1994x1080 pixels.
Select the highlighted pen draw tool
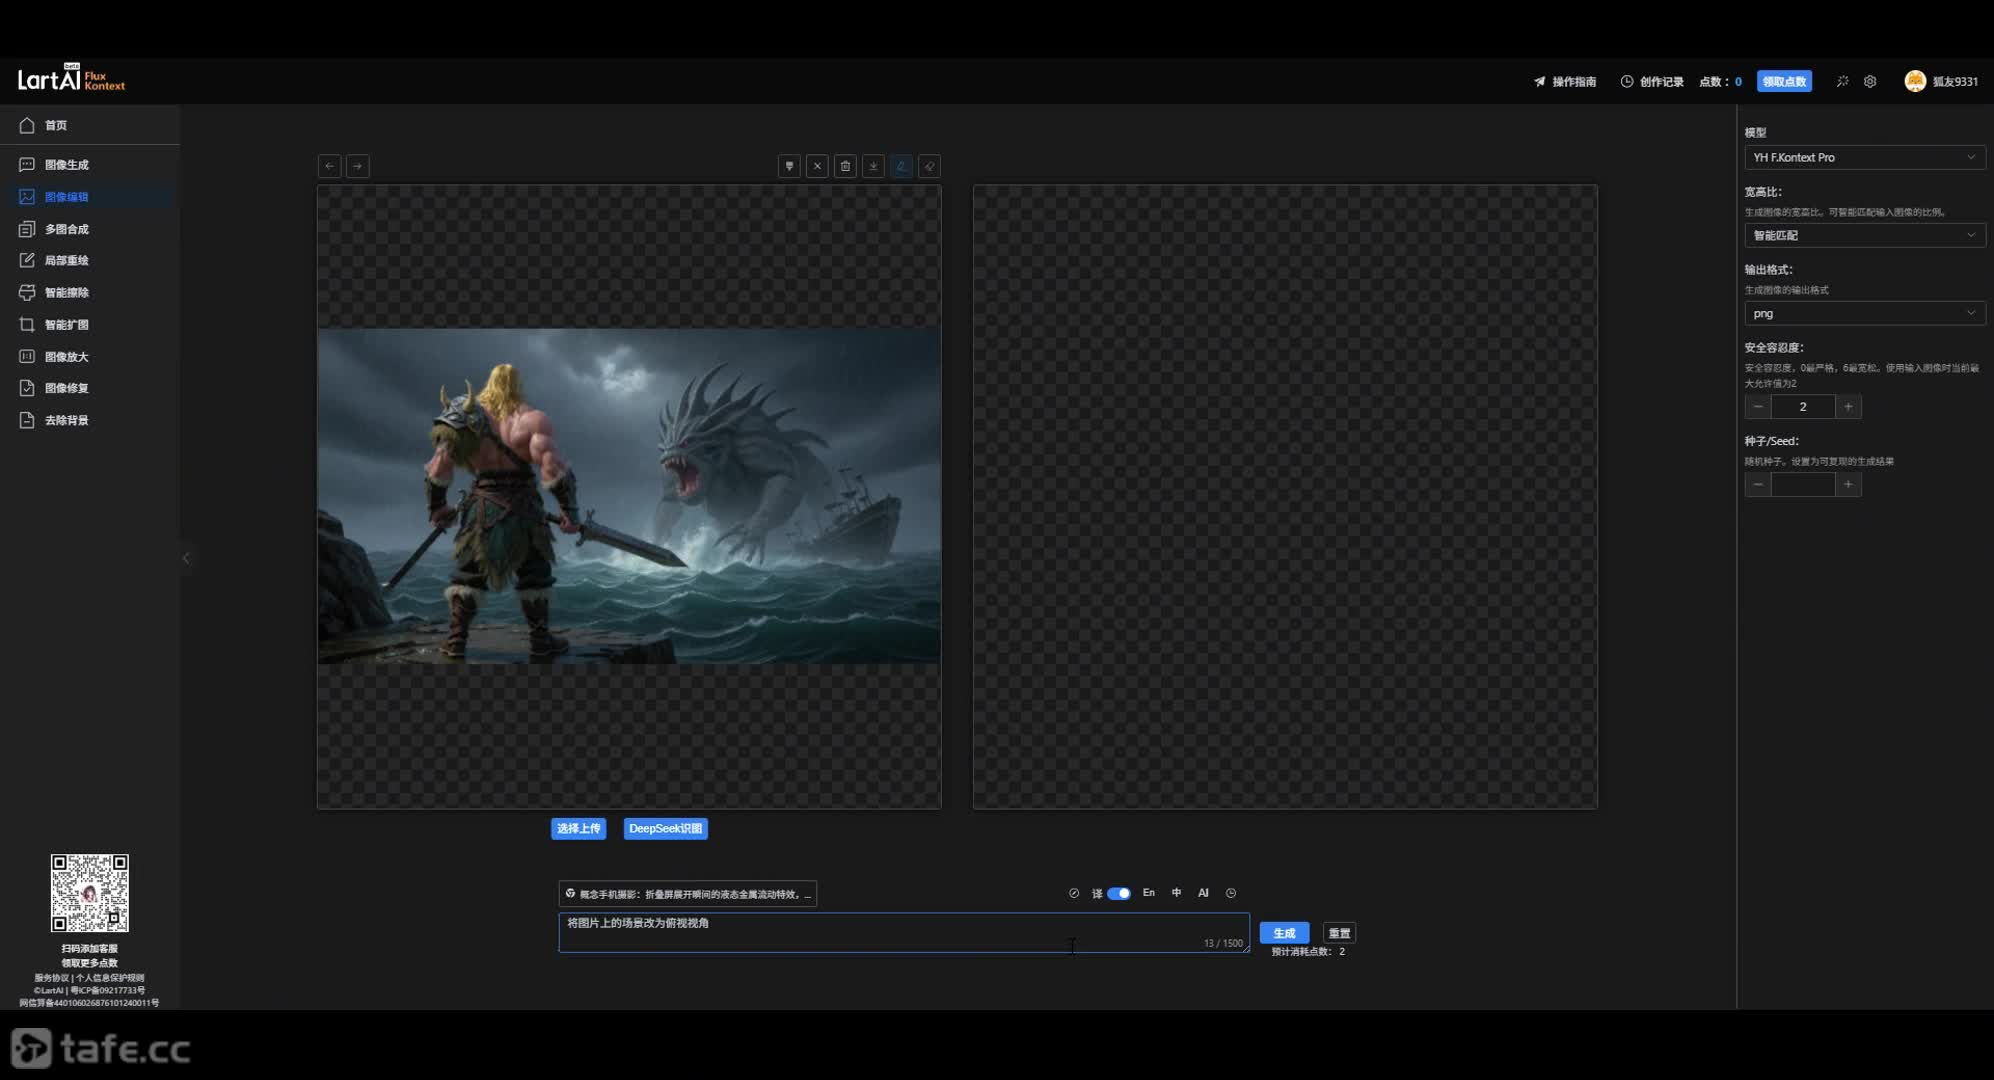click(901, 166)
